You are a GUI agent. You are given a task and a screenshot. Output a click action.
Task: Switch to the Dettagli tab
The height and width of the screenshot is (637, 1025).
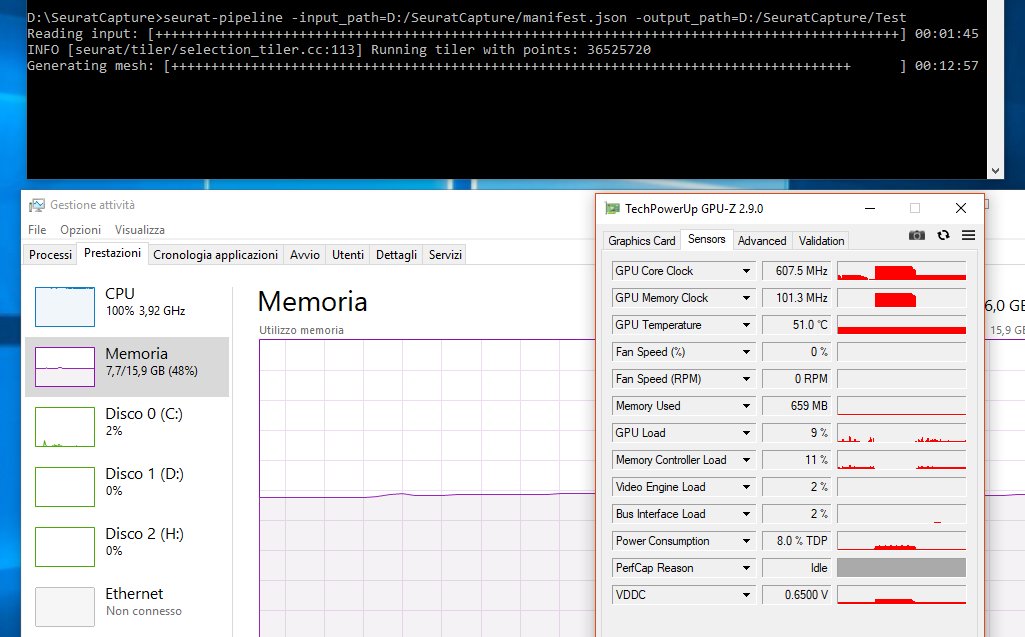[x=396, y=254]
